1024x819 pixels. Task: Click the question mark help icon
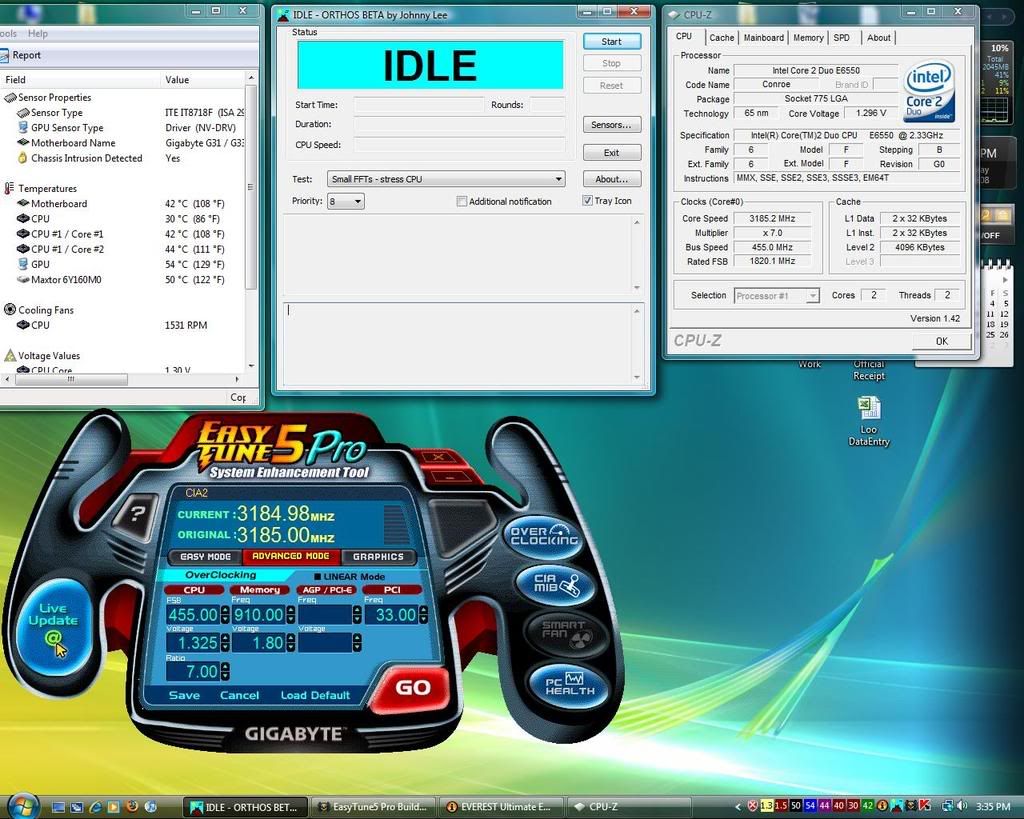(138, 513)
